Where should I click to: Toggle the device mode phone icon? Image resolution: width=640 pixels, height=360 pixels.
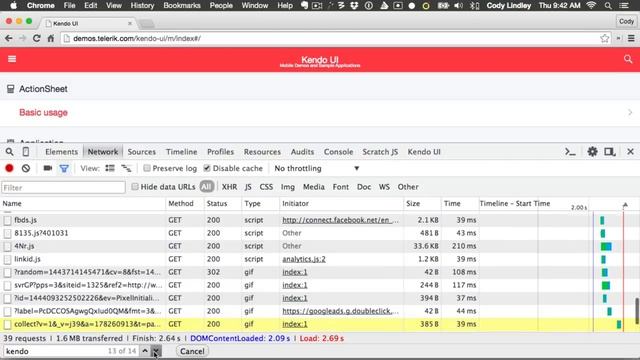coord(26,152)
